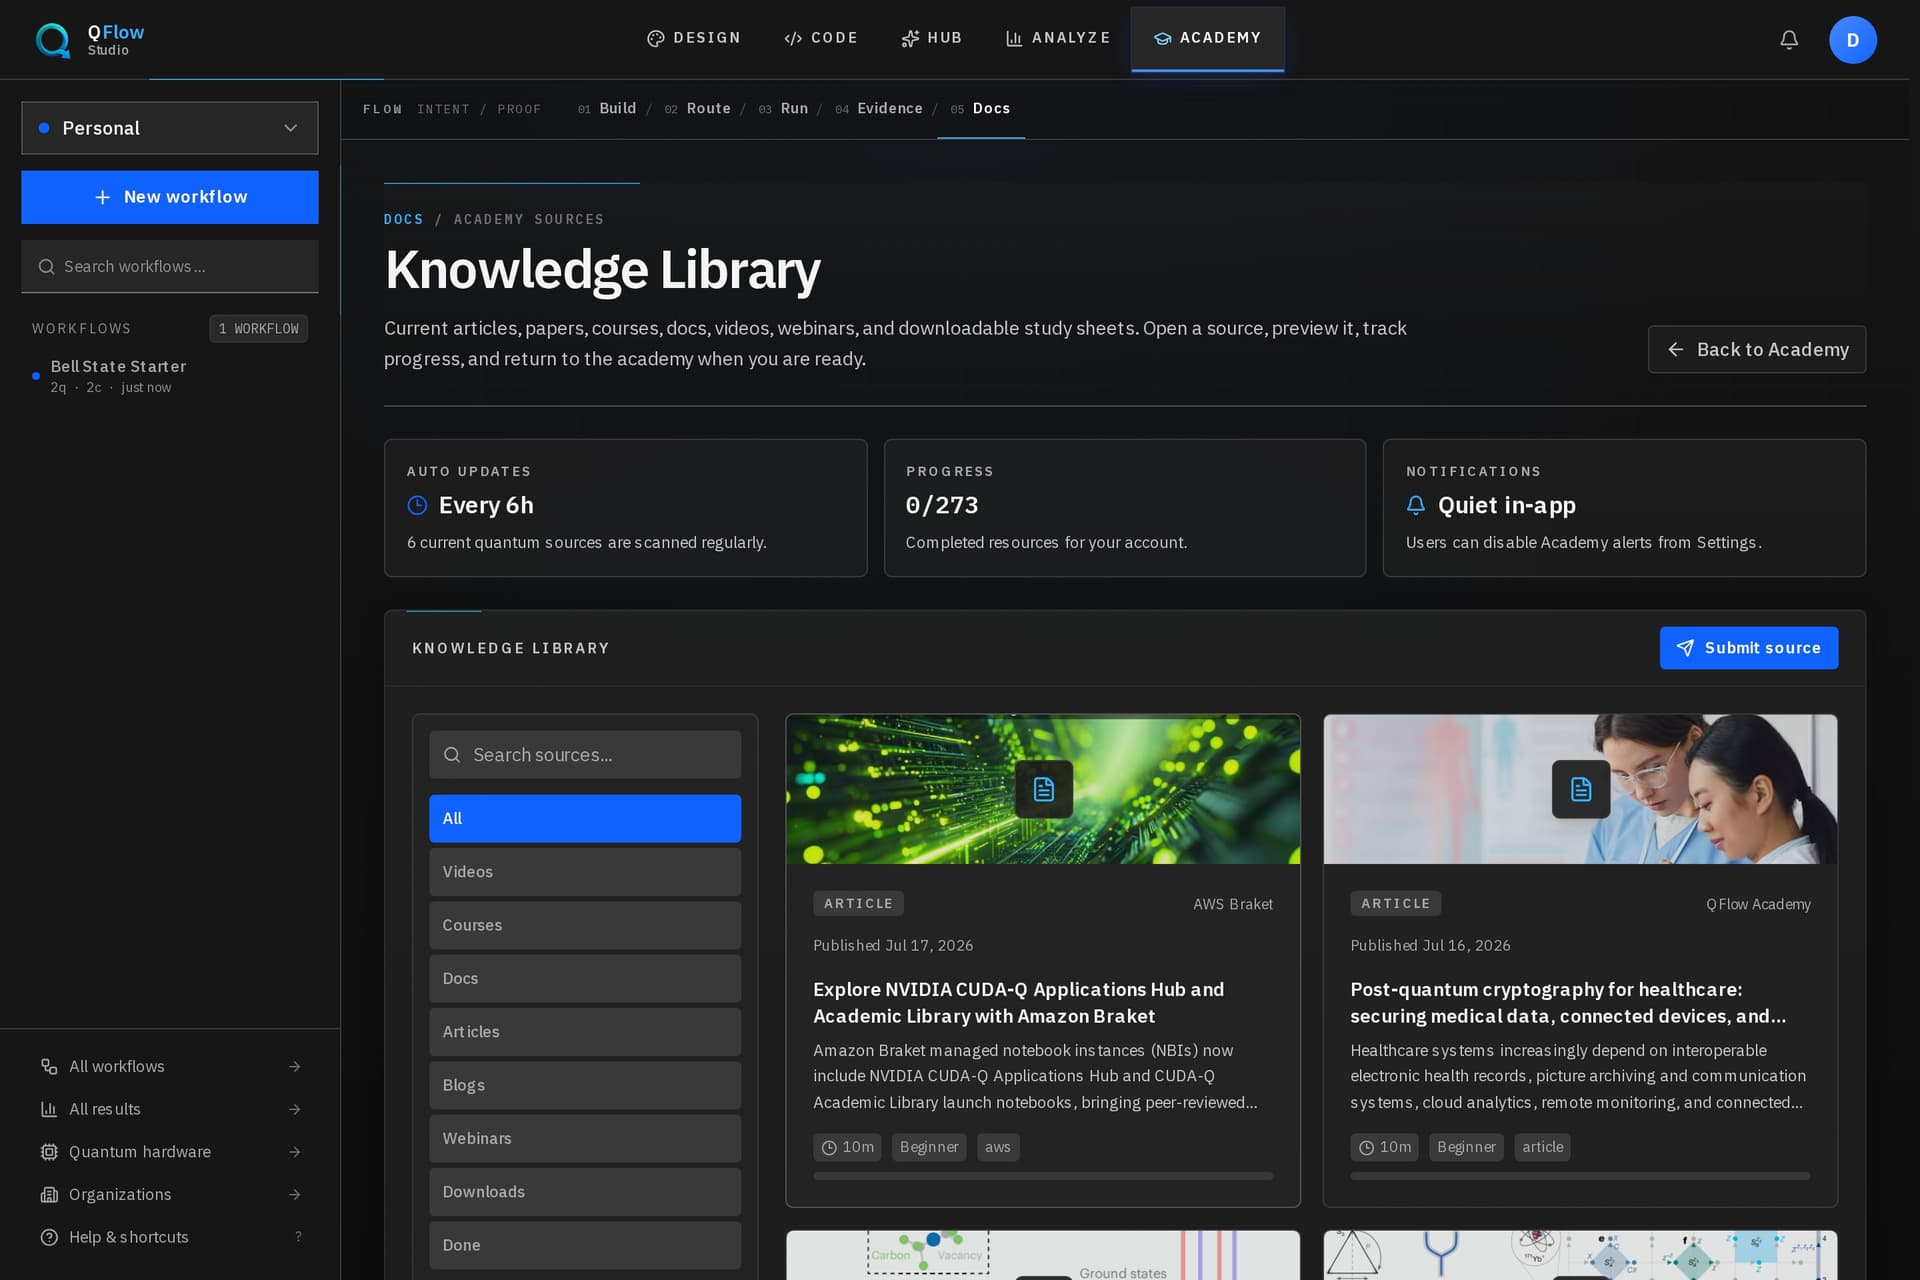Viewport: 1920px width, 1280px height.
Task: Click the clock icon beside Every 6h
Action: click(417, 506)
